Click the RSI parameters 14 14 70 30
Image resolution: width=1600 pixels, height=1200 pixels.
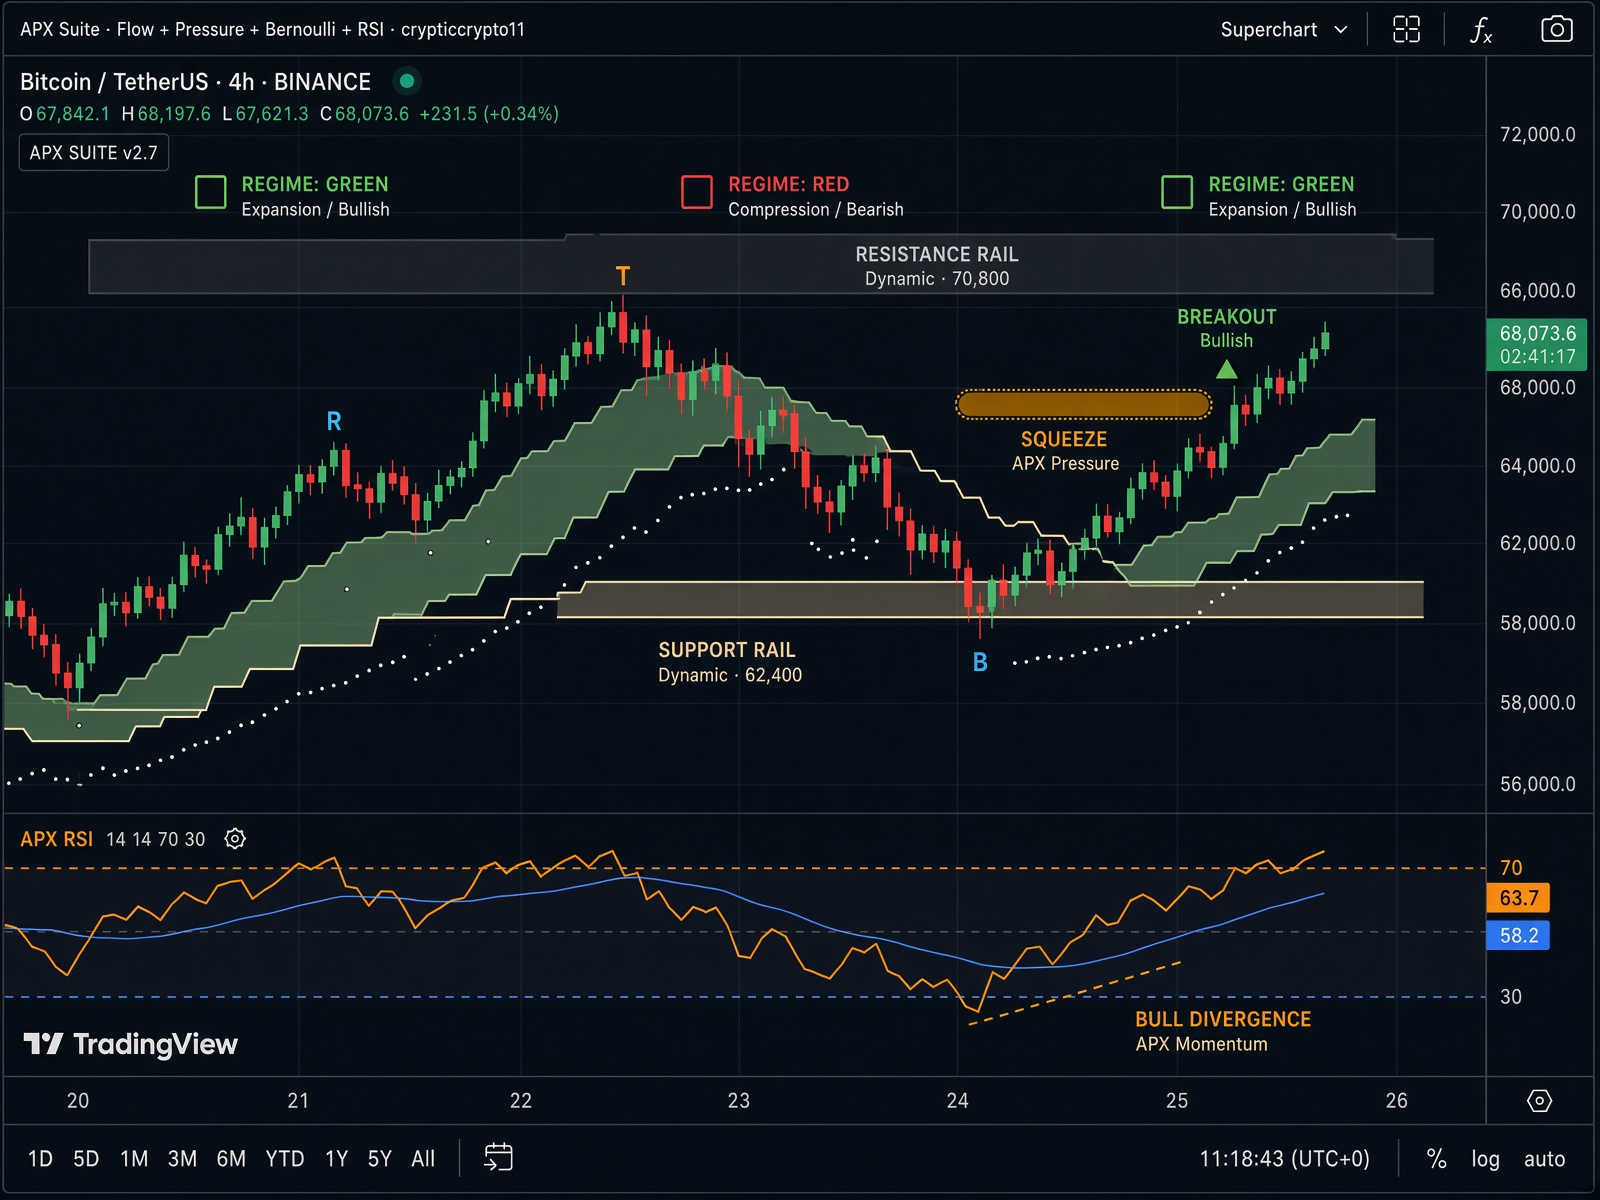(x=156, y=839)
